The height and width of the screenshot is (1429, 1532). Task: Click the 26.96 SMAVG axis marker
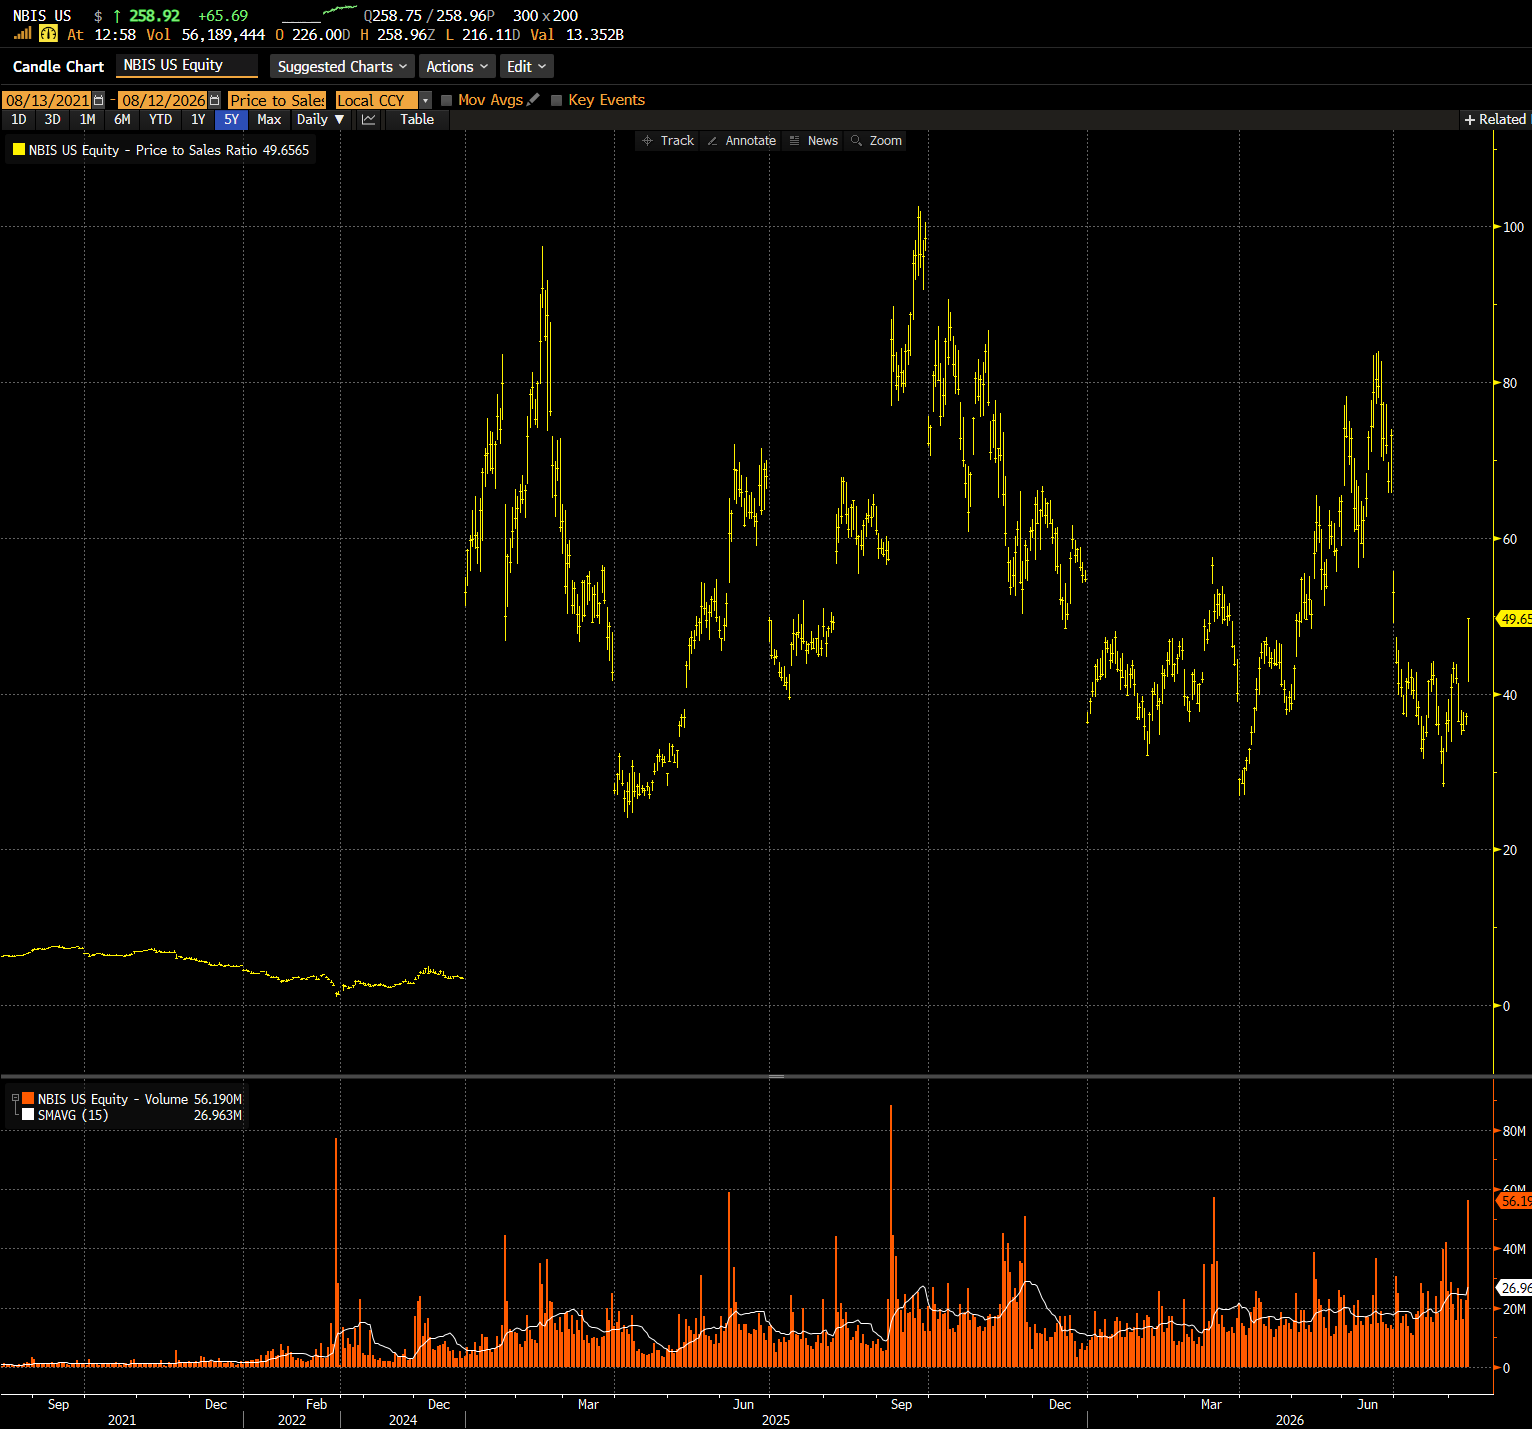[1515, 1288]
